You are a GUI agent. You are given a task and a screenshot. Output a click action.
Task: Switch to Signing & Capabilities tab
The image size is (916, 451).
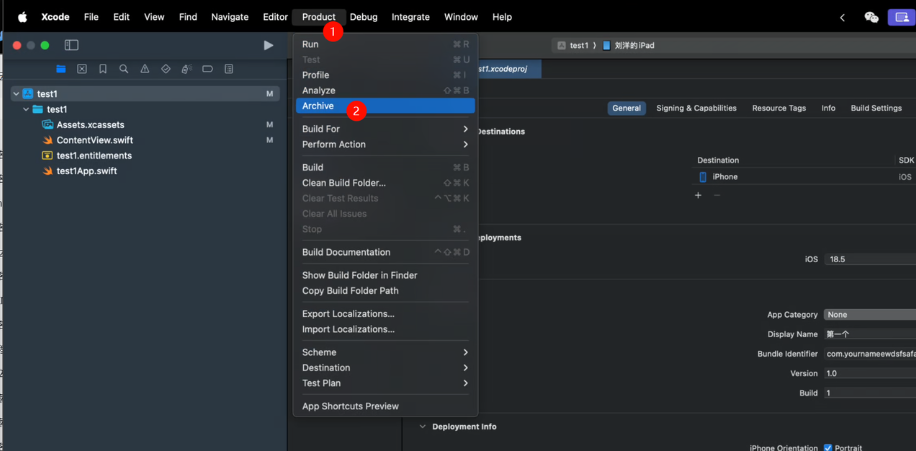point(696,108)
